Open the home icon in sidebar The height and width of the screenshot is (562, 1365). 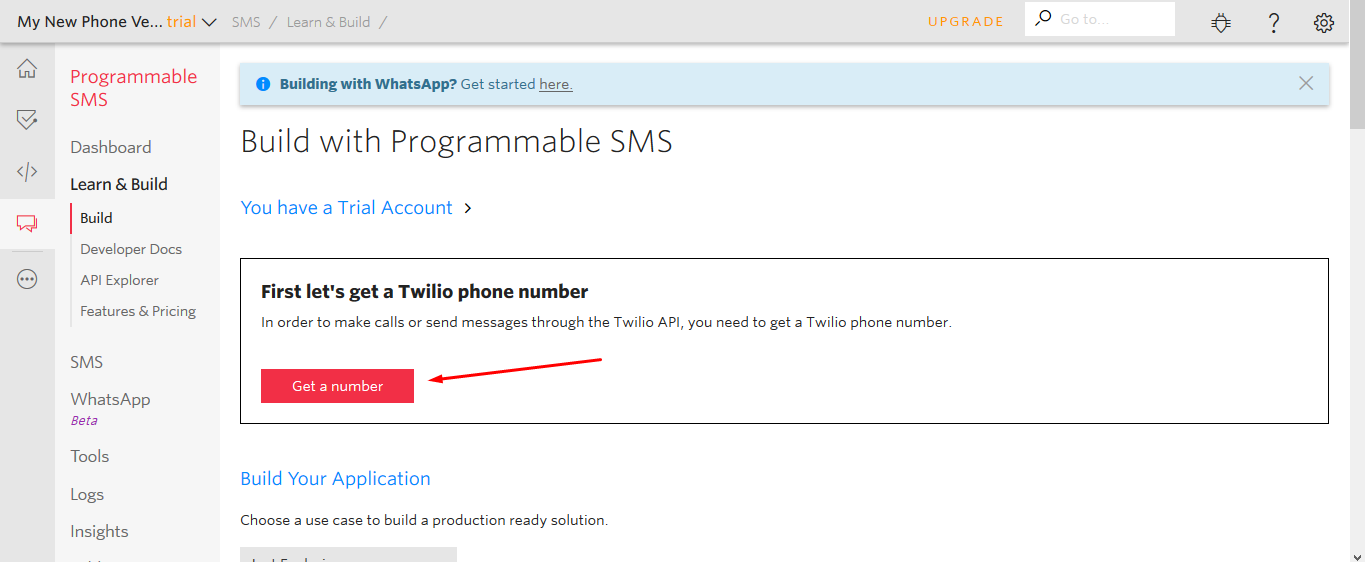click(27, 69)
